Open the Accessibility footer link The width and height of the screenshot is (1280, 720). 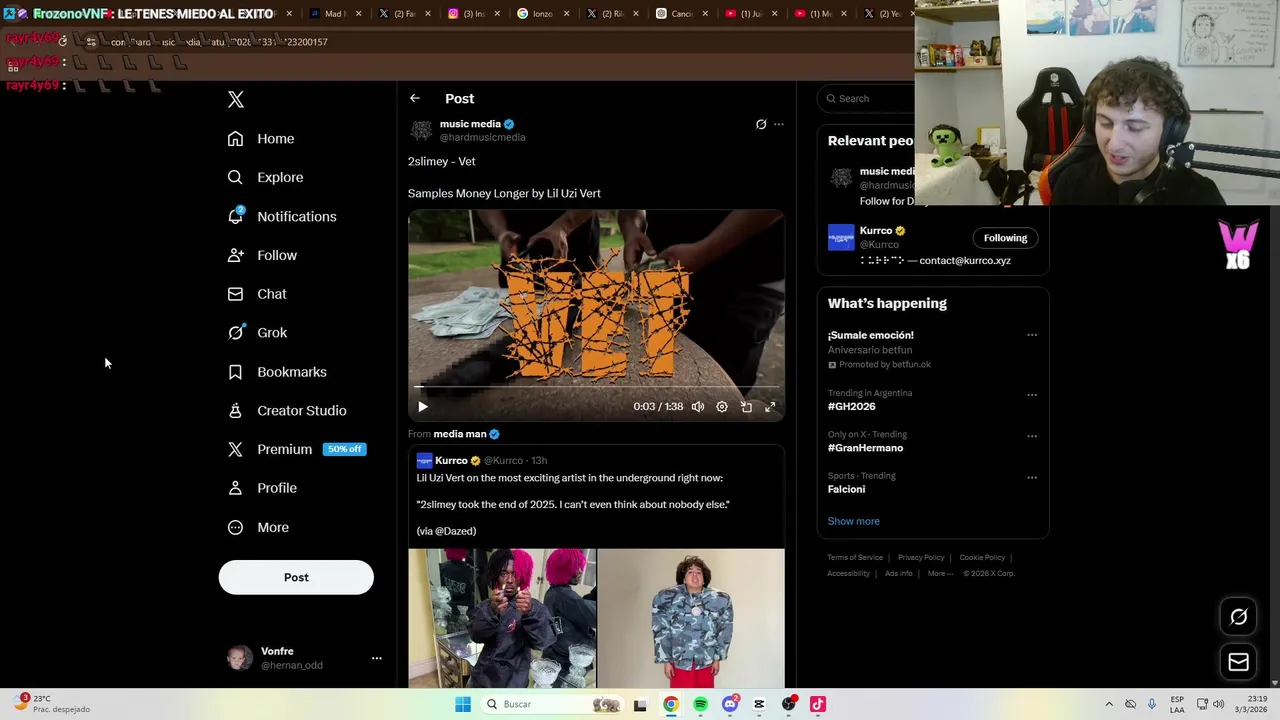848,574
